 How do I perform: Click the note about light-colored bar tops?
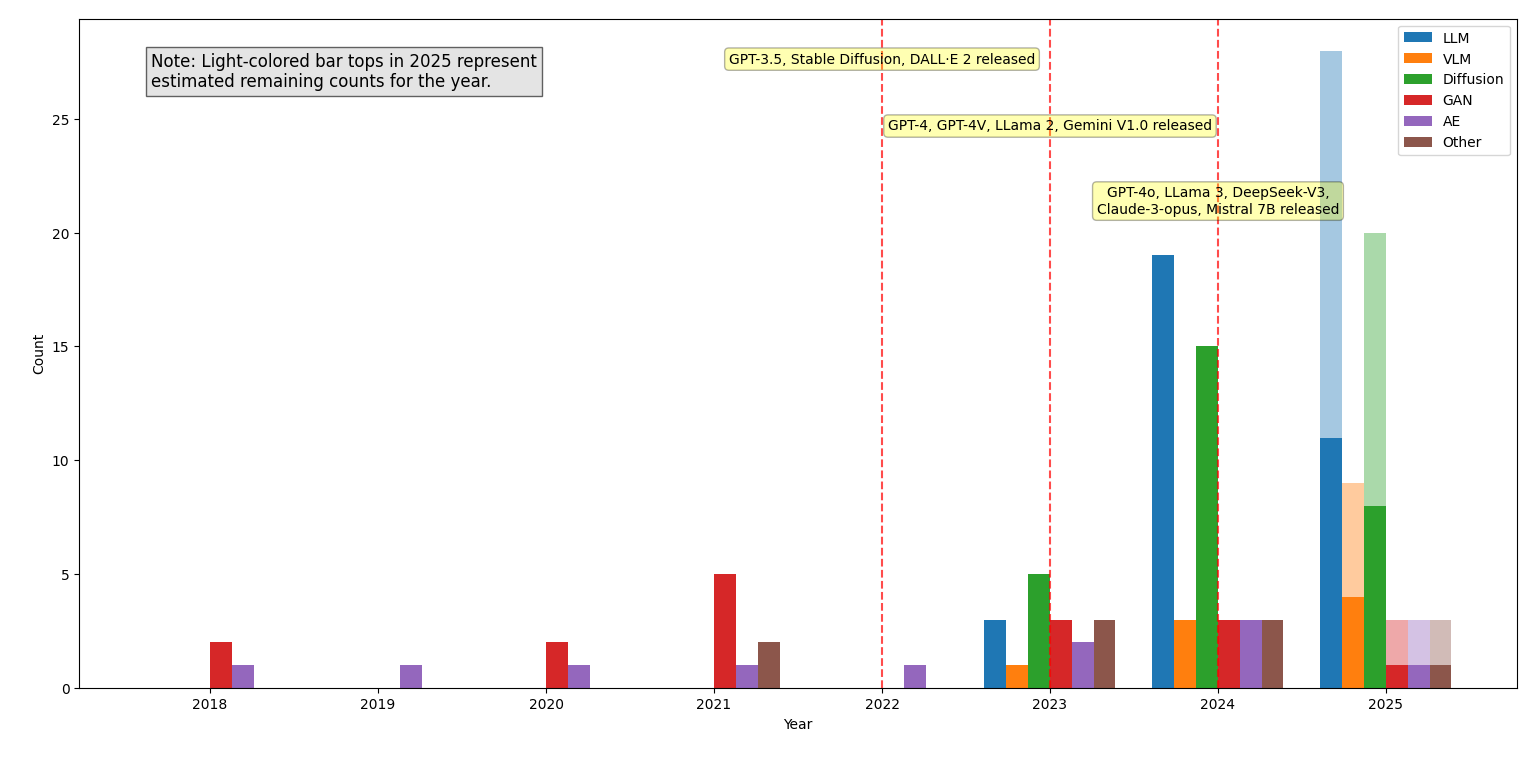pos(344,72)
